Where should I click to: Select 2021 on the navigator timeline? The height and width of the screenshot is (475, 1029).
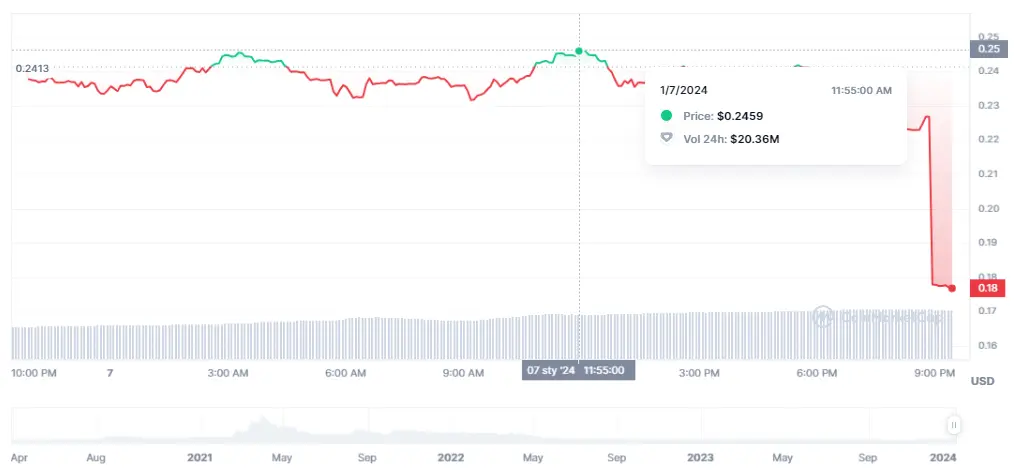(200, 457)
